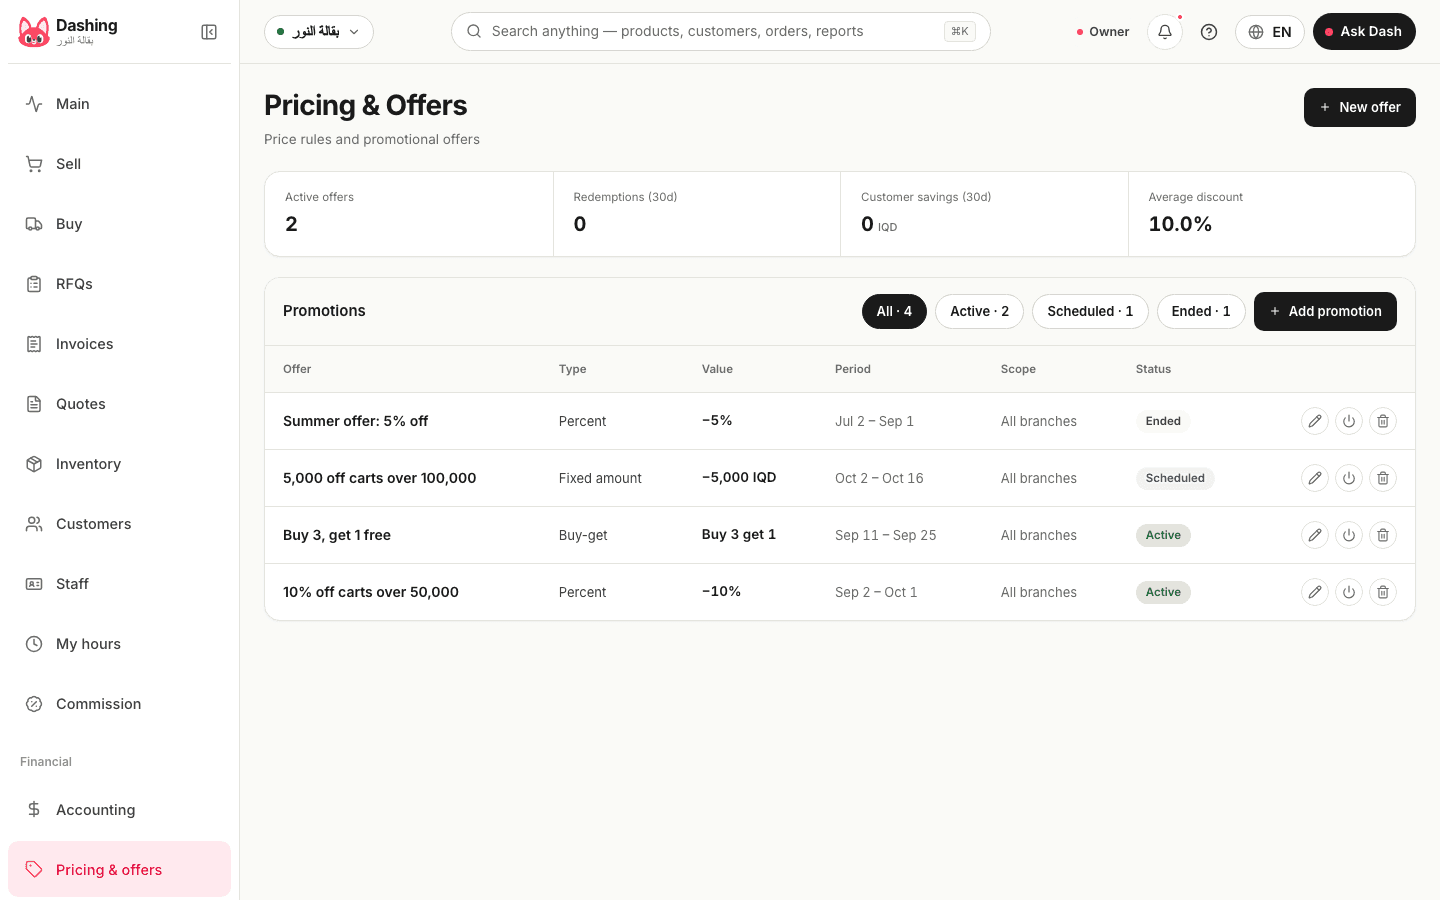Open Sell in sidebar
This screenshot has height=900, width=1440.
[x=119, y=164]
